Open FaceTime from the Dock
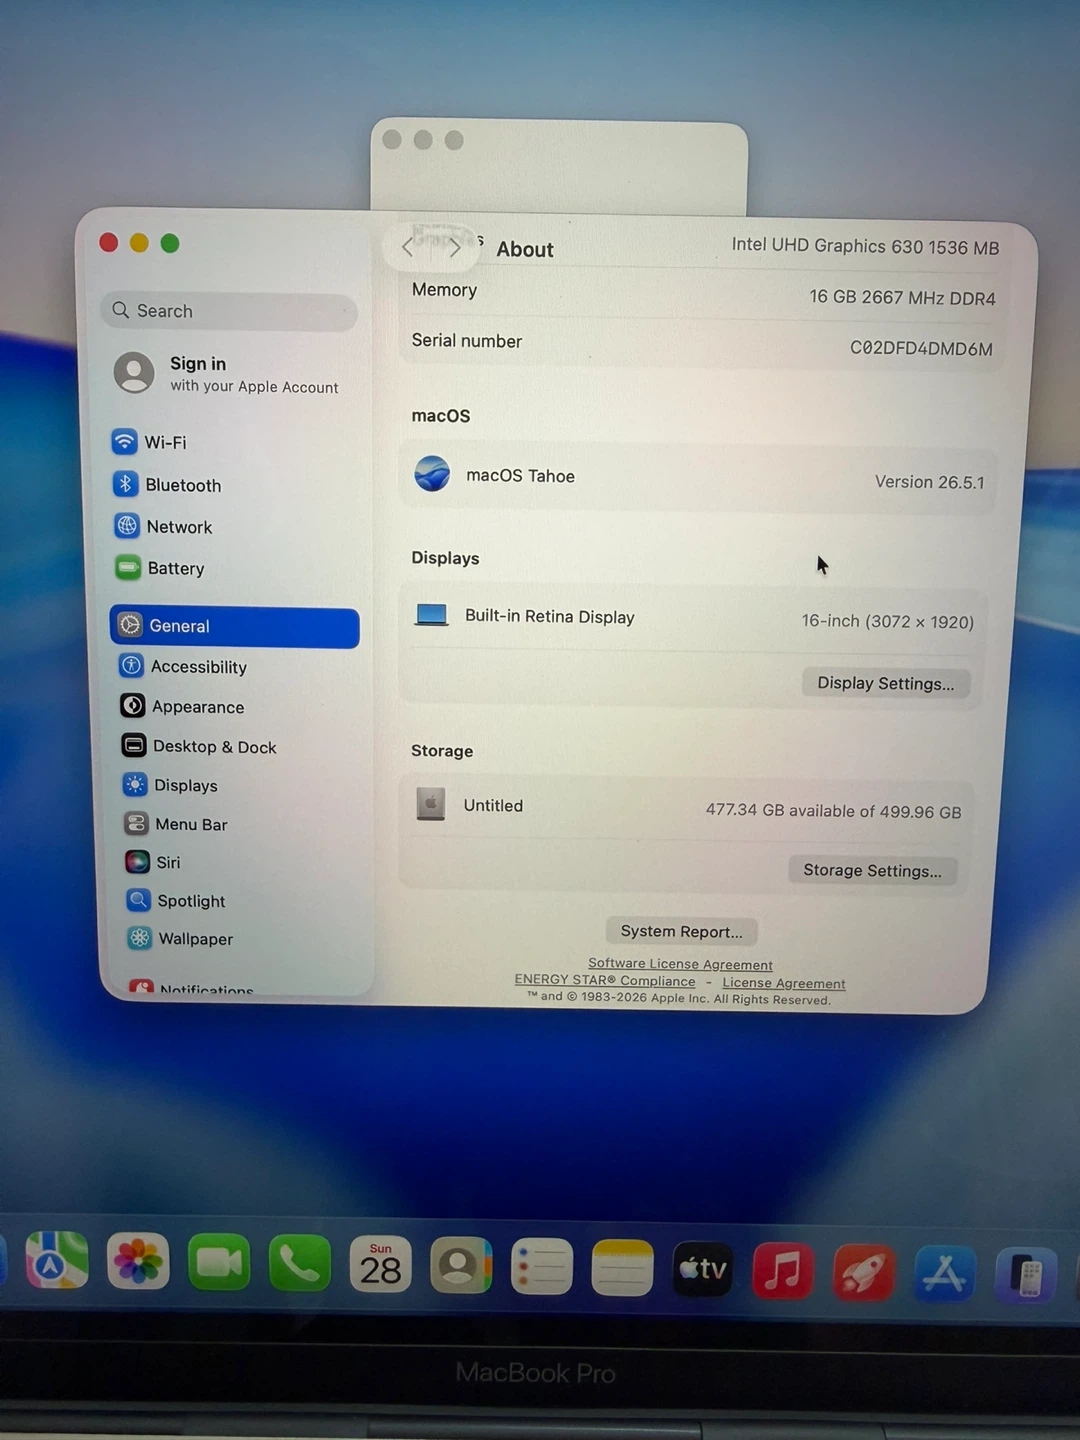 point(219,1264)
